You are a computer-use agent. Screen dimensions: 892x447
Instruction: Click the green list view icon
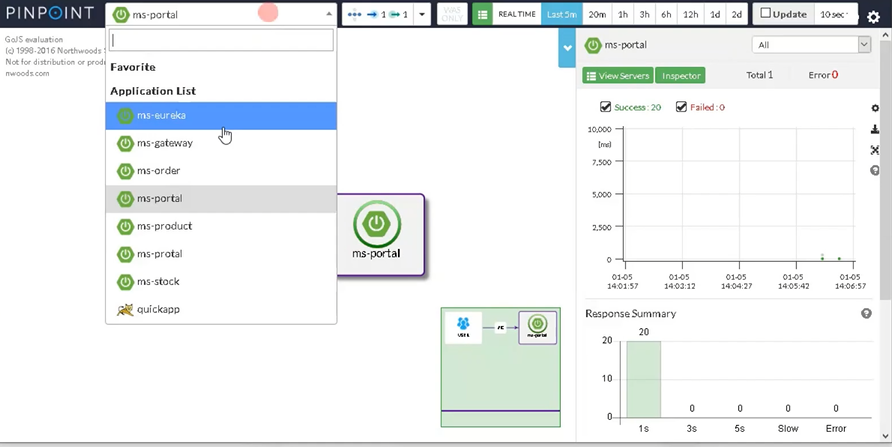tap(482, 14)
